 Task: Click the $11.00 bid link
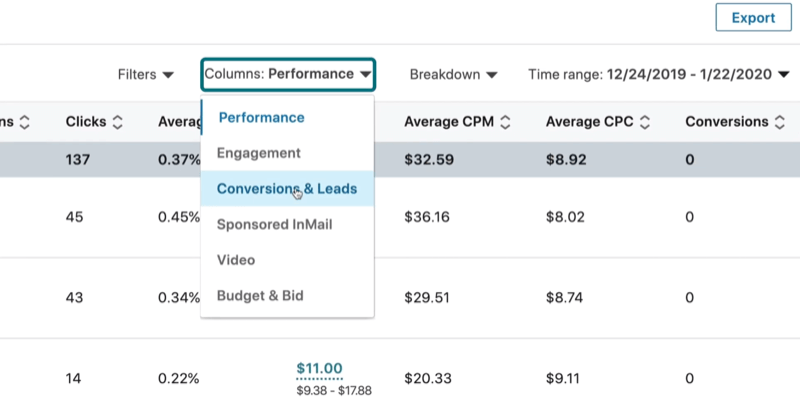[319, 368]
